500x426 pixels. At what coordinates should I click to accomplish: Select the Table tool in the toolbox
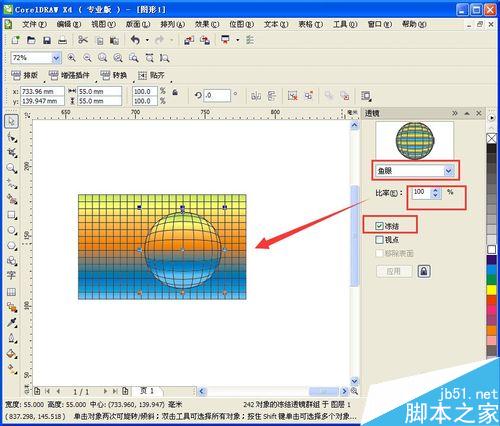point(11,292)
